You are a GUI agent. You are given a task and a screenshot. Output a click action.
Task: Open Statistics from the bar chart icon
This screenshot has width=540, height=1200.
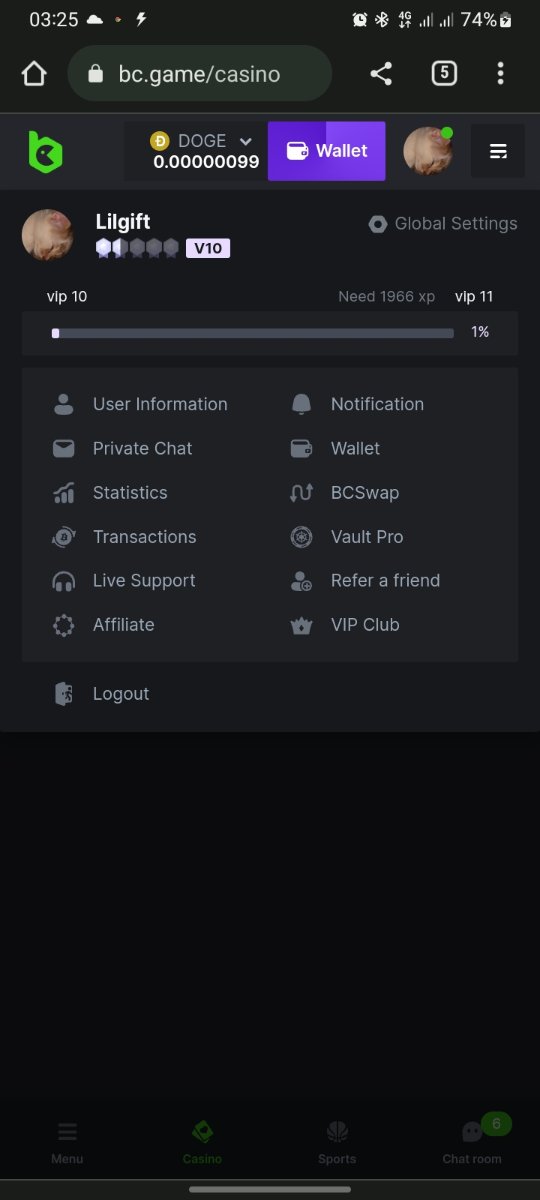pos(64,493)
